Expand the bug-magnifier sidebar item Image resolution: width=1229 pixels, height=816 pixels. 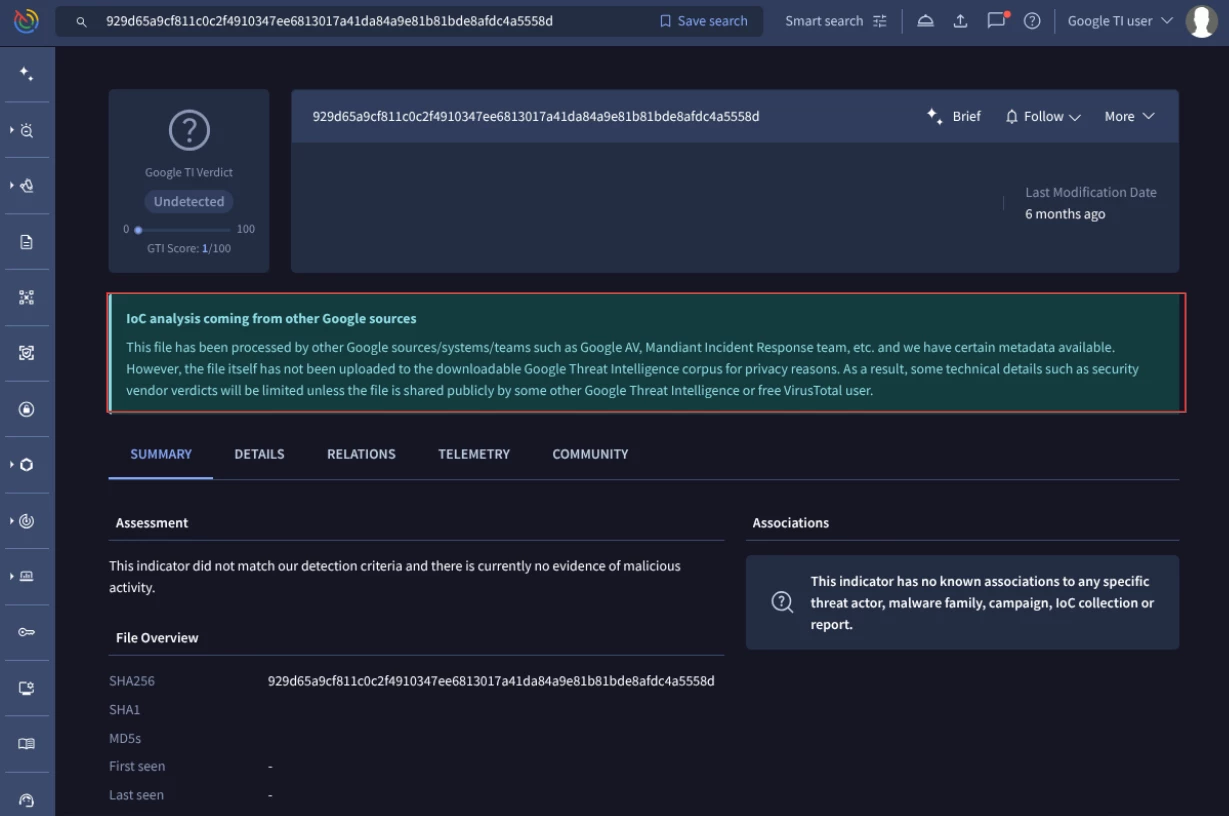pos(27,130)
